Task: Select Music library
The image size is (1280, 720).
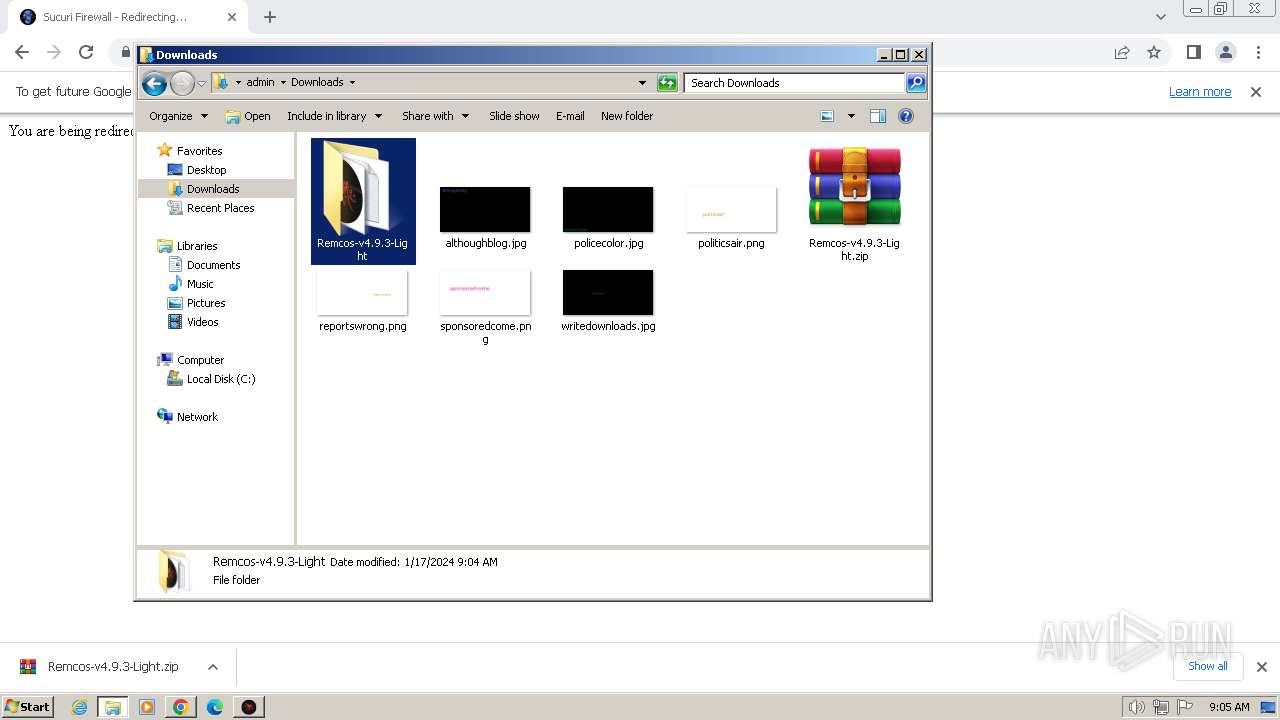Action: tap(200, 284)
